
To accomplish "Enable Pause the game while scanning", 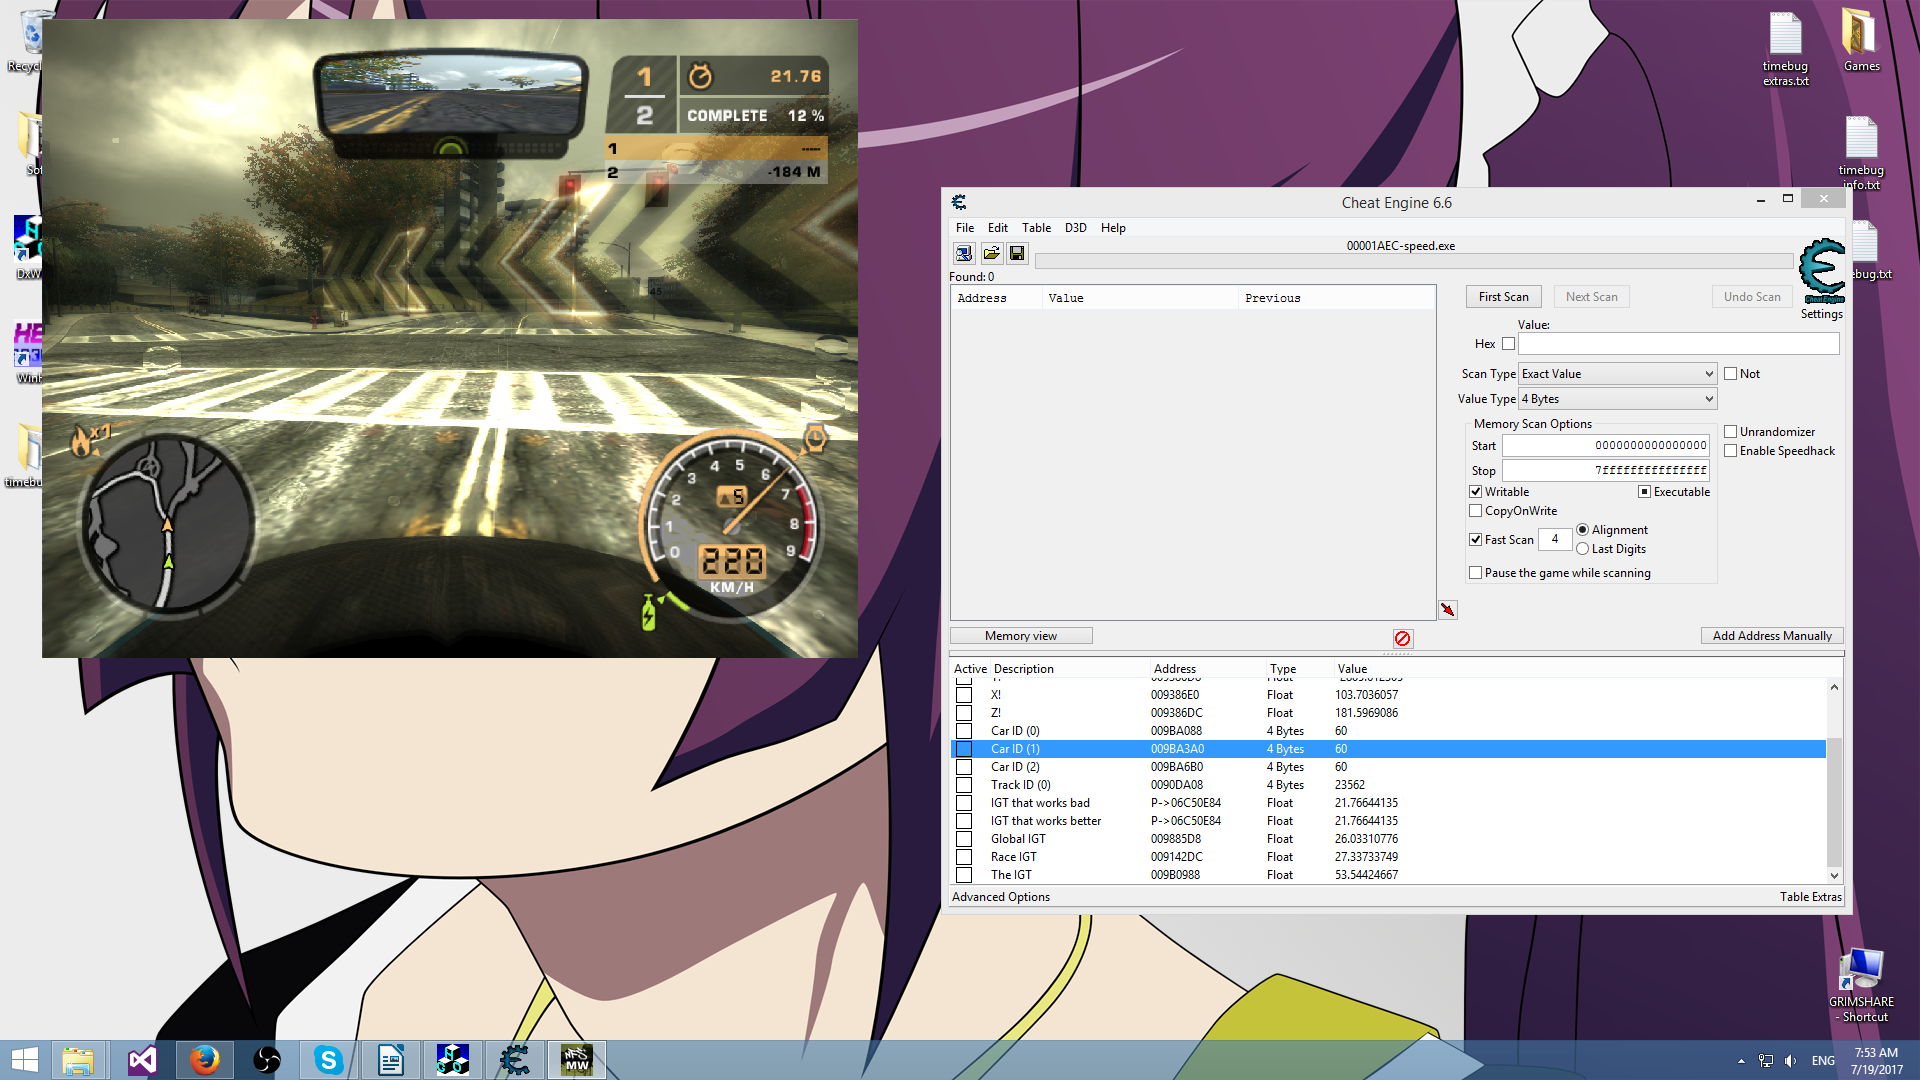I will tap(1477, 572).
